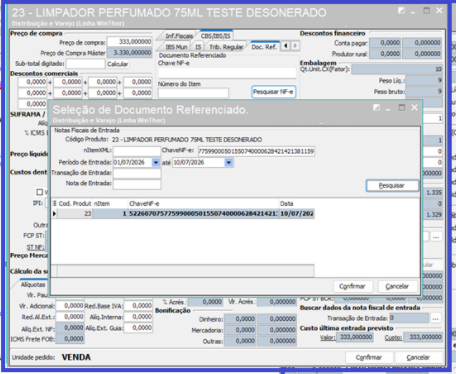The image size is (456, 374).
Task: Click the Nota de Entrada input field
Action: tap(137, 184)
